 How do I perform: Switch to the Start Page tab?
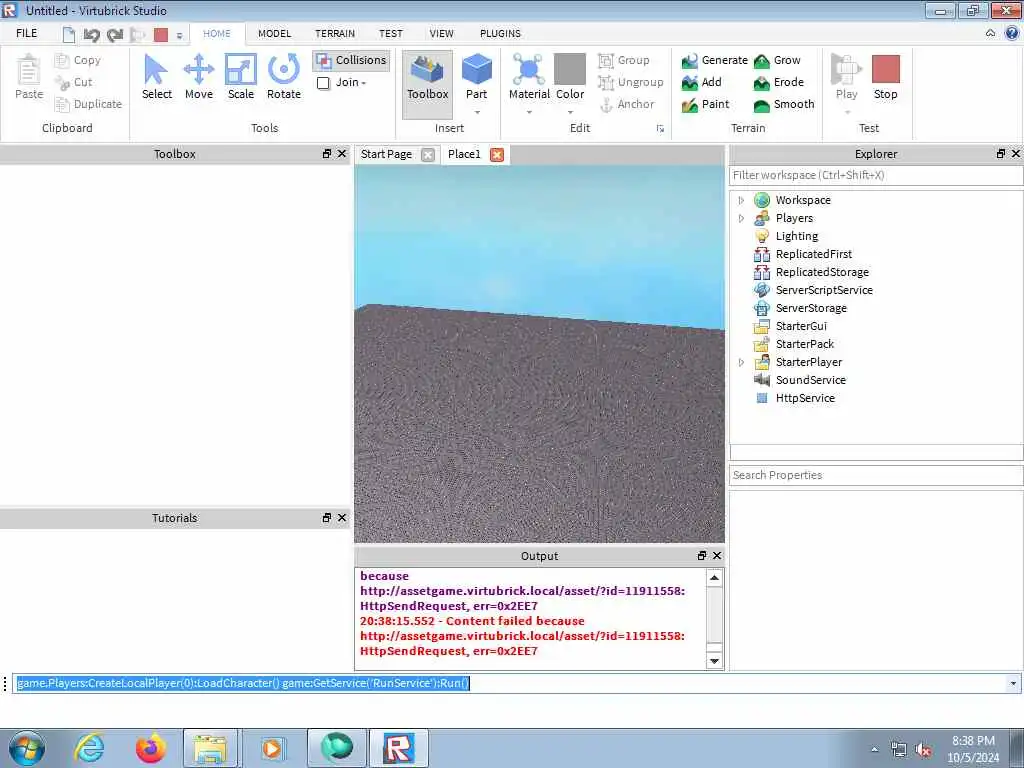386,154
